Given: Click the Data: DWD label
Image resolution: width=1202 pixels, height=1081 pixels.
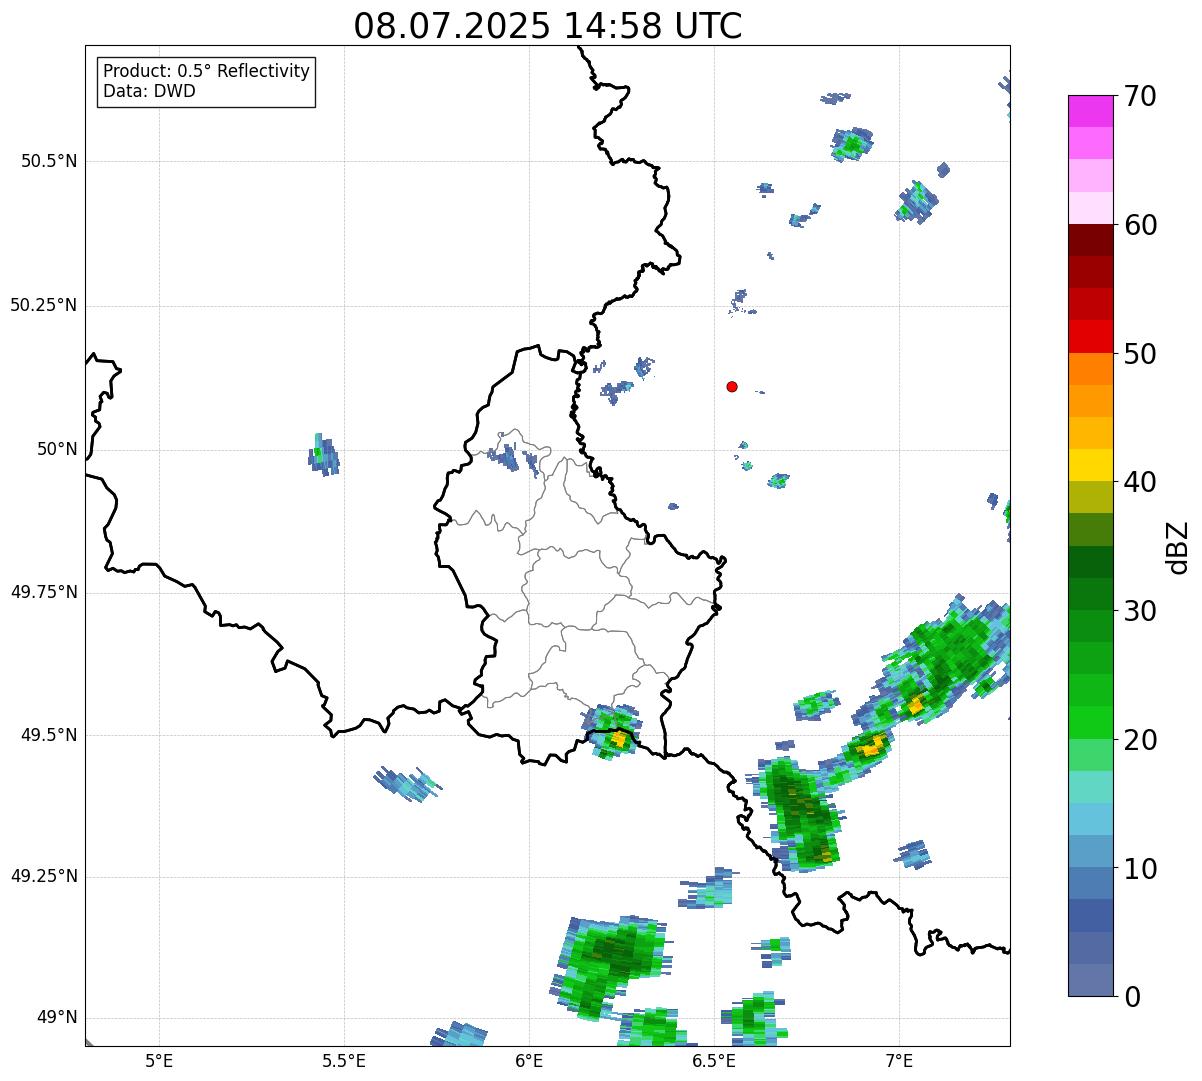Looking at the screenshot, I should (149, 92).
